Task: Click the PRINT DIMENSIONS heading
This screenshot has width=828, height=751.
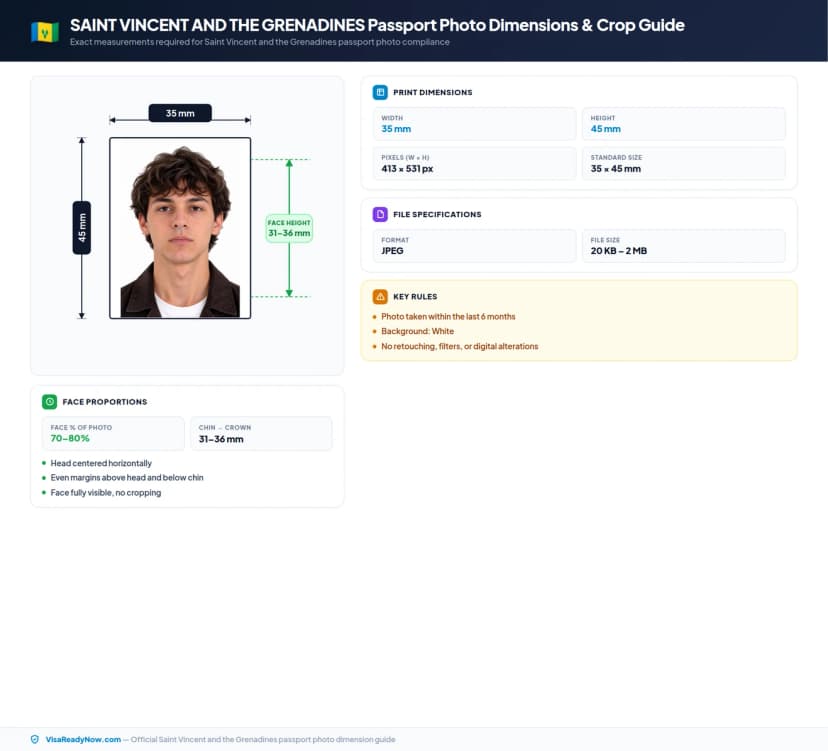Action: click(432, 92)
